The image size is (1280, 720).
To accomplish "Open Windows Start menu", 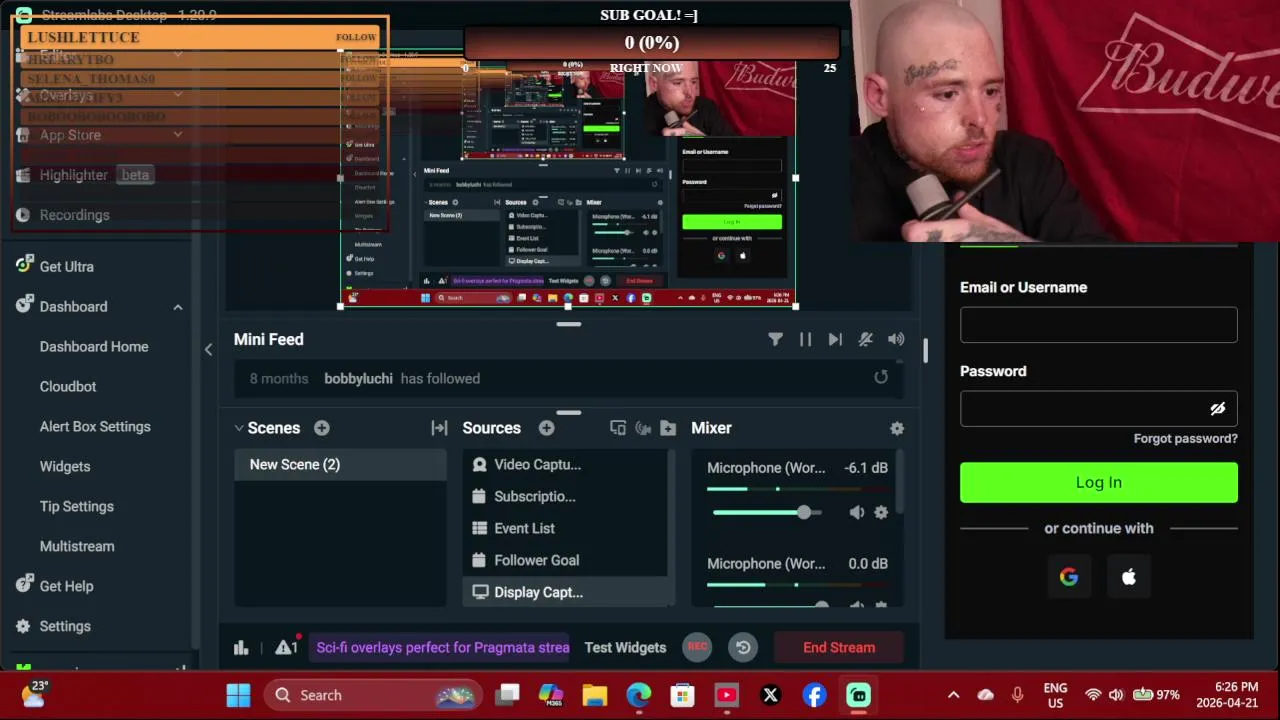I will click(x=238, y=695).
